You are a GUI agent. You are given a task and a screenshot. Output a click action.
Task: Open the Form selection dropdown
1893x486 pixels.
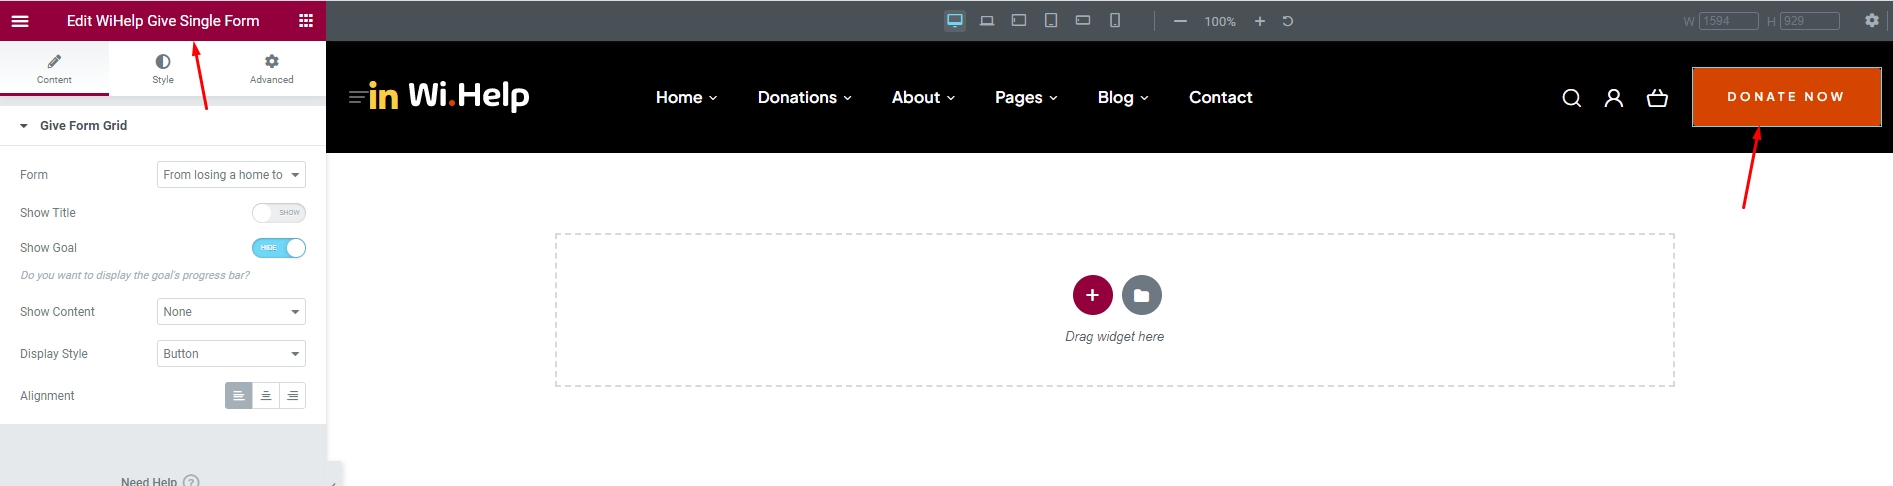click(231, 175)
